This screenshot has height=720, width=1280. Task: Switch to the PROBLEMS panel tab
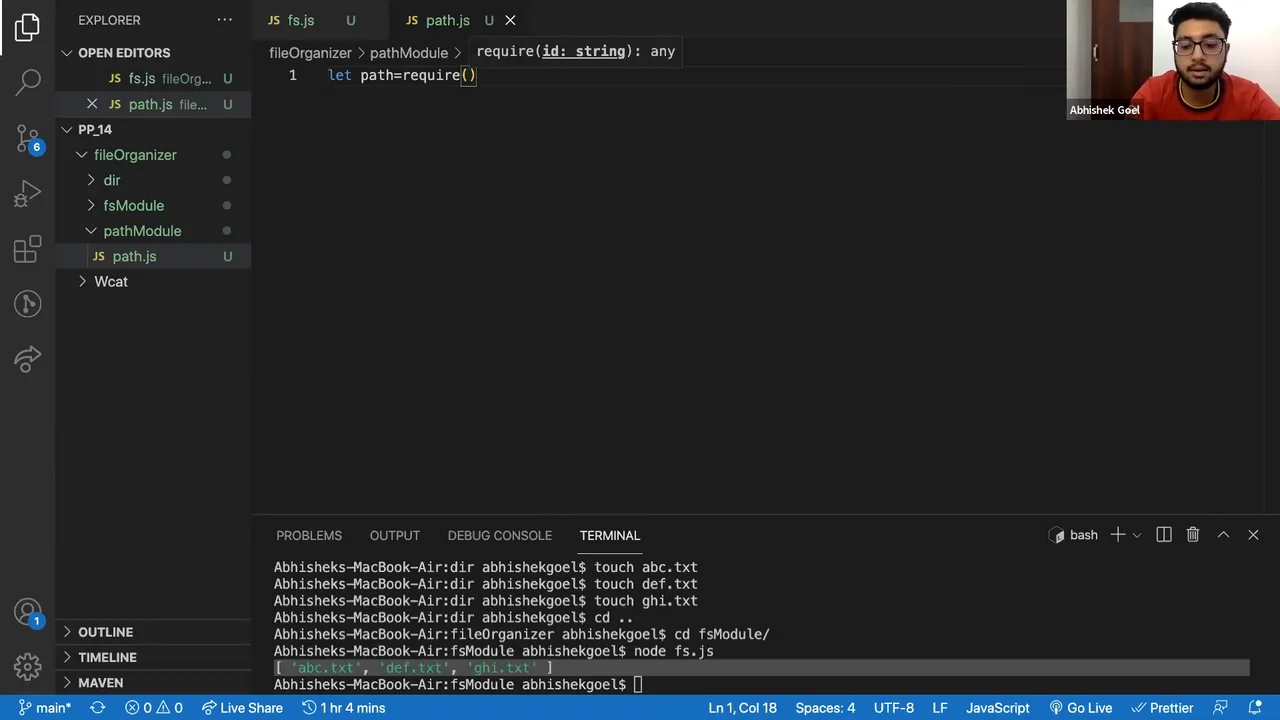click(x=308, y=536)
